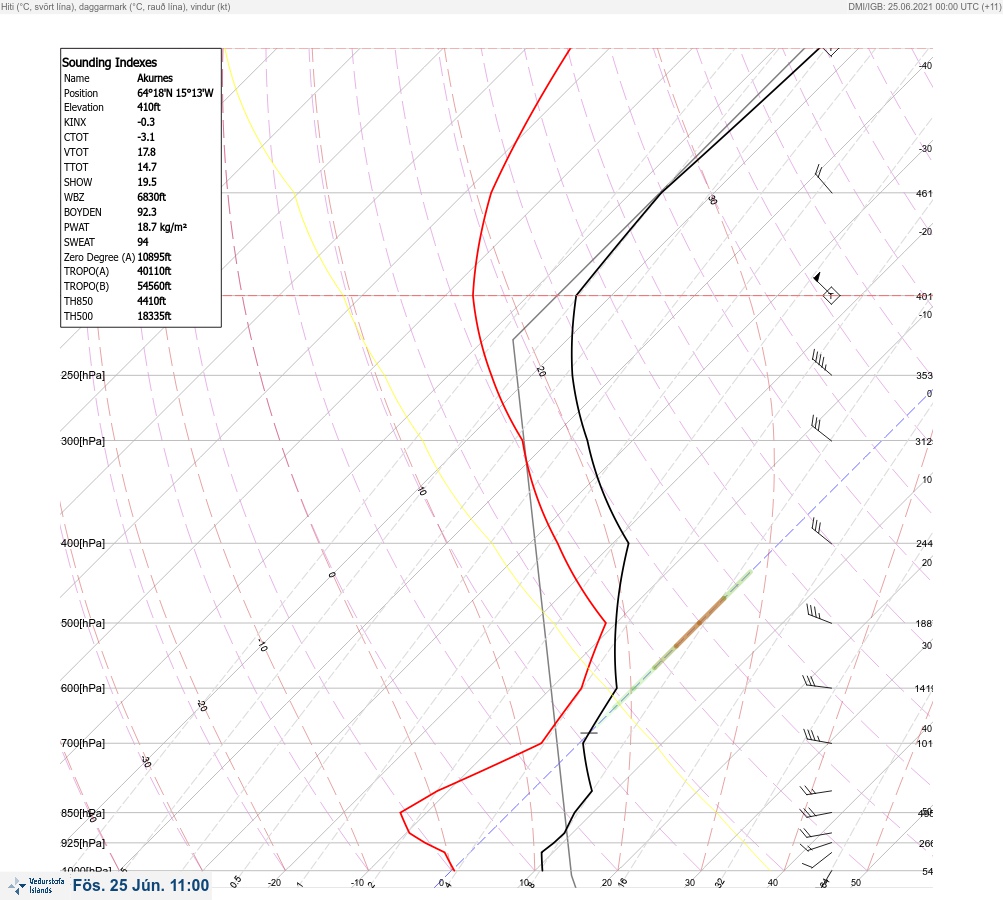Click the SHOW value 19.5
1003x900 pixels.
(x=147, y=182)
